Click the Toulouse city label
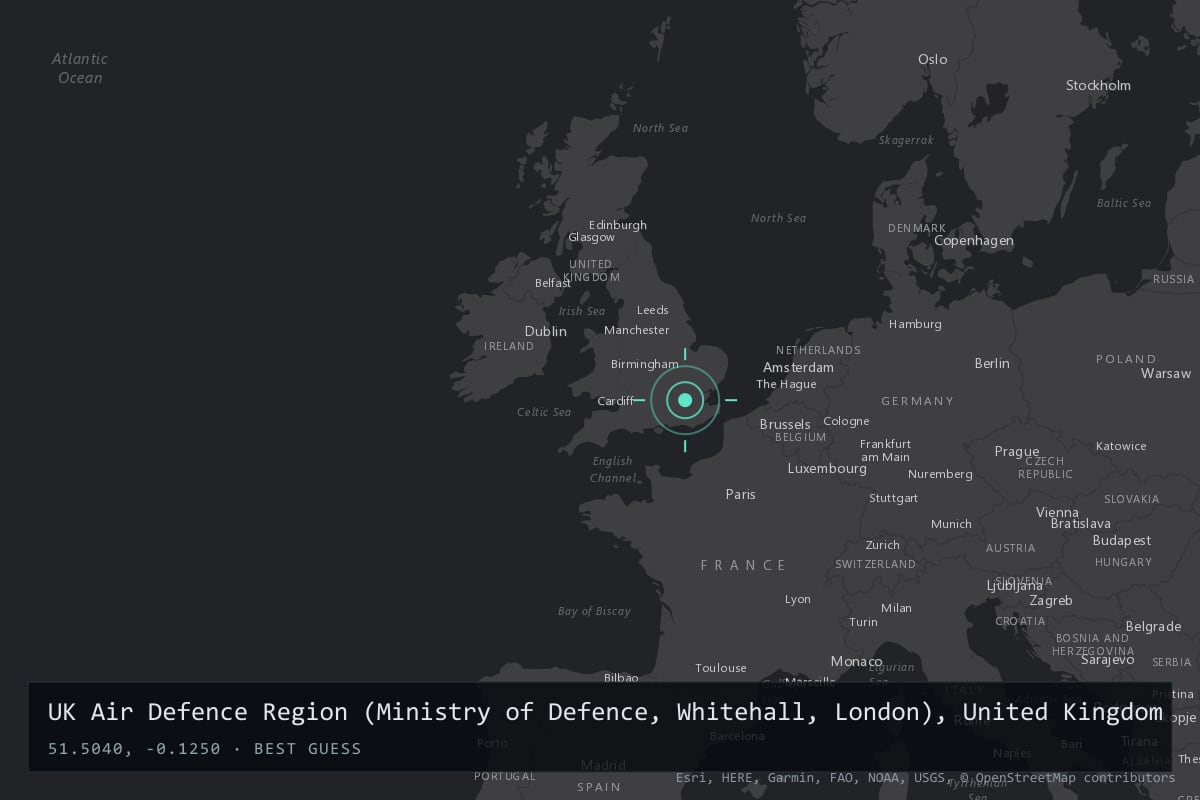This screenshot has width=1200, height=800. point(721,668)
